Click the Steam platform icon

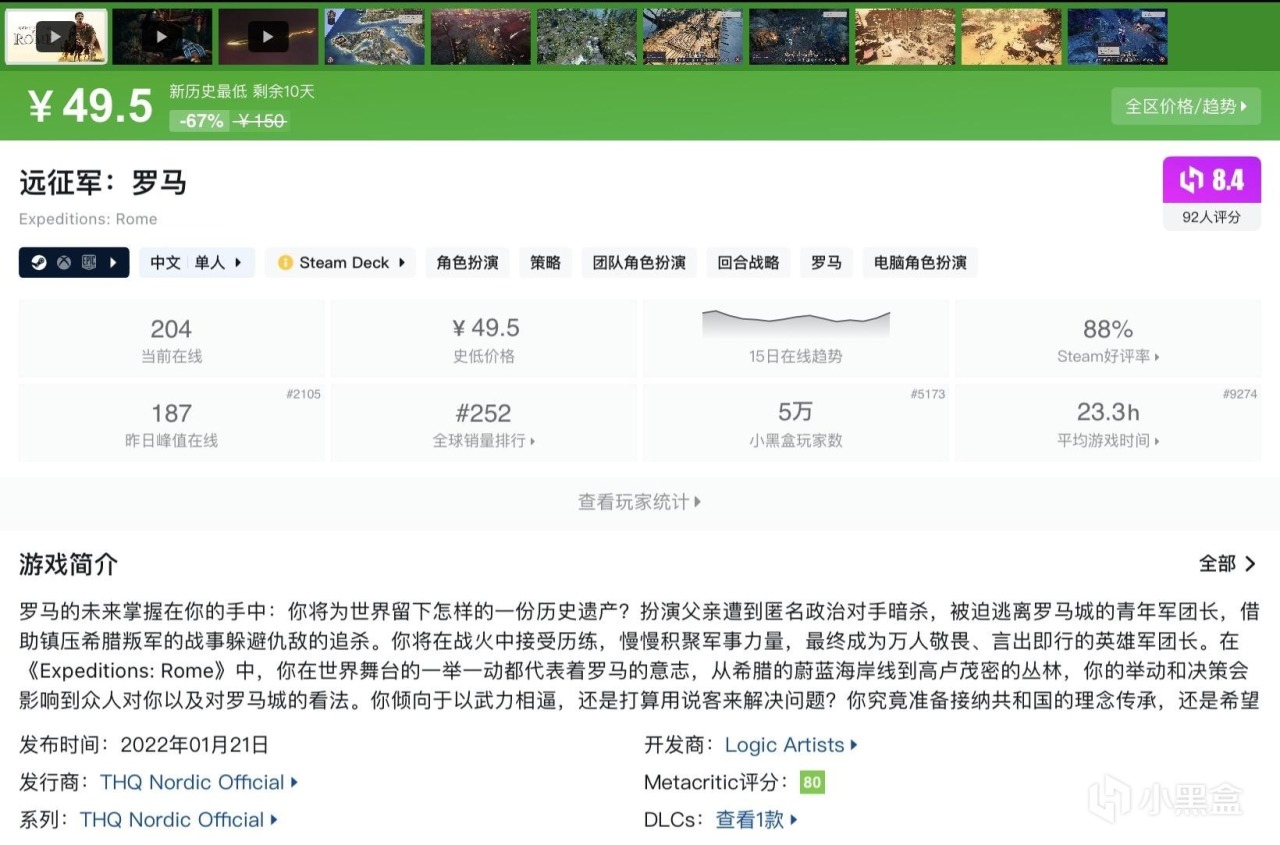coord(37,263)
